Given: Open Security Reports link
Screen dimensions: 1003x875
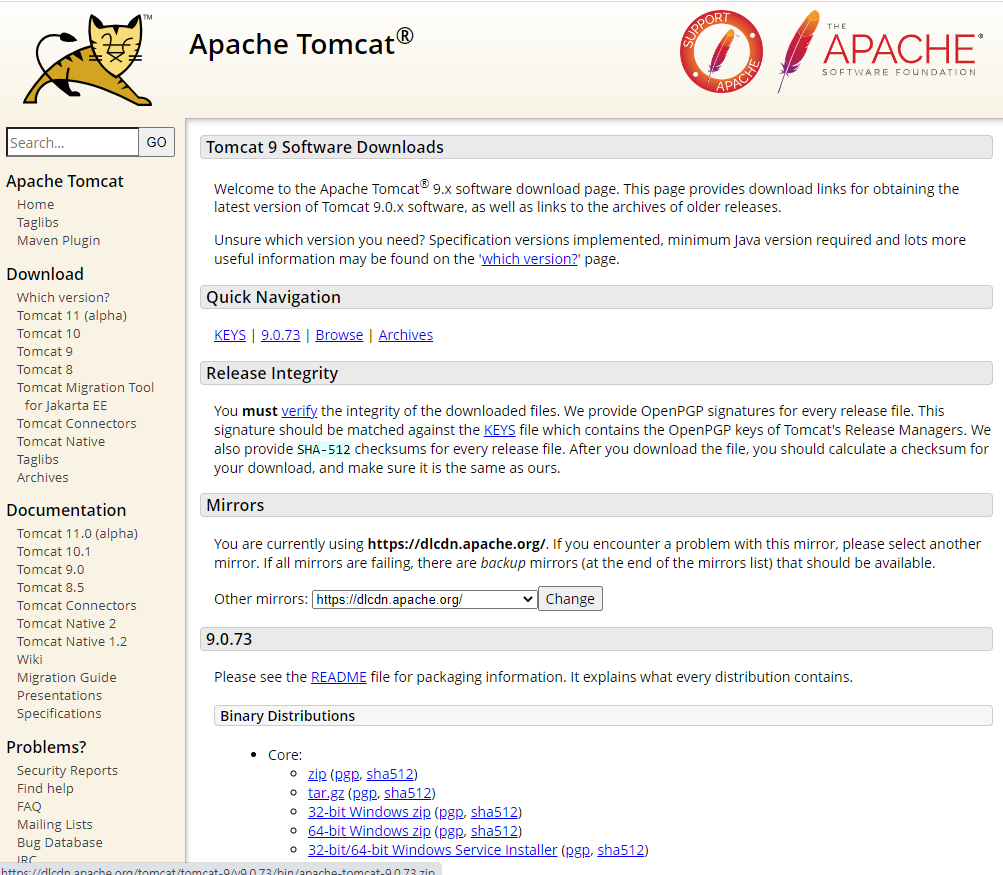Looking at the screenshot, I should [67, 771].
